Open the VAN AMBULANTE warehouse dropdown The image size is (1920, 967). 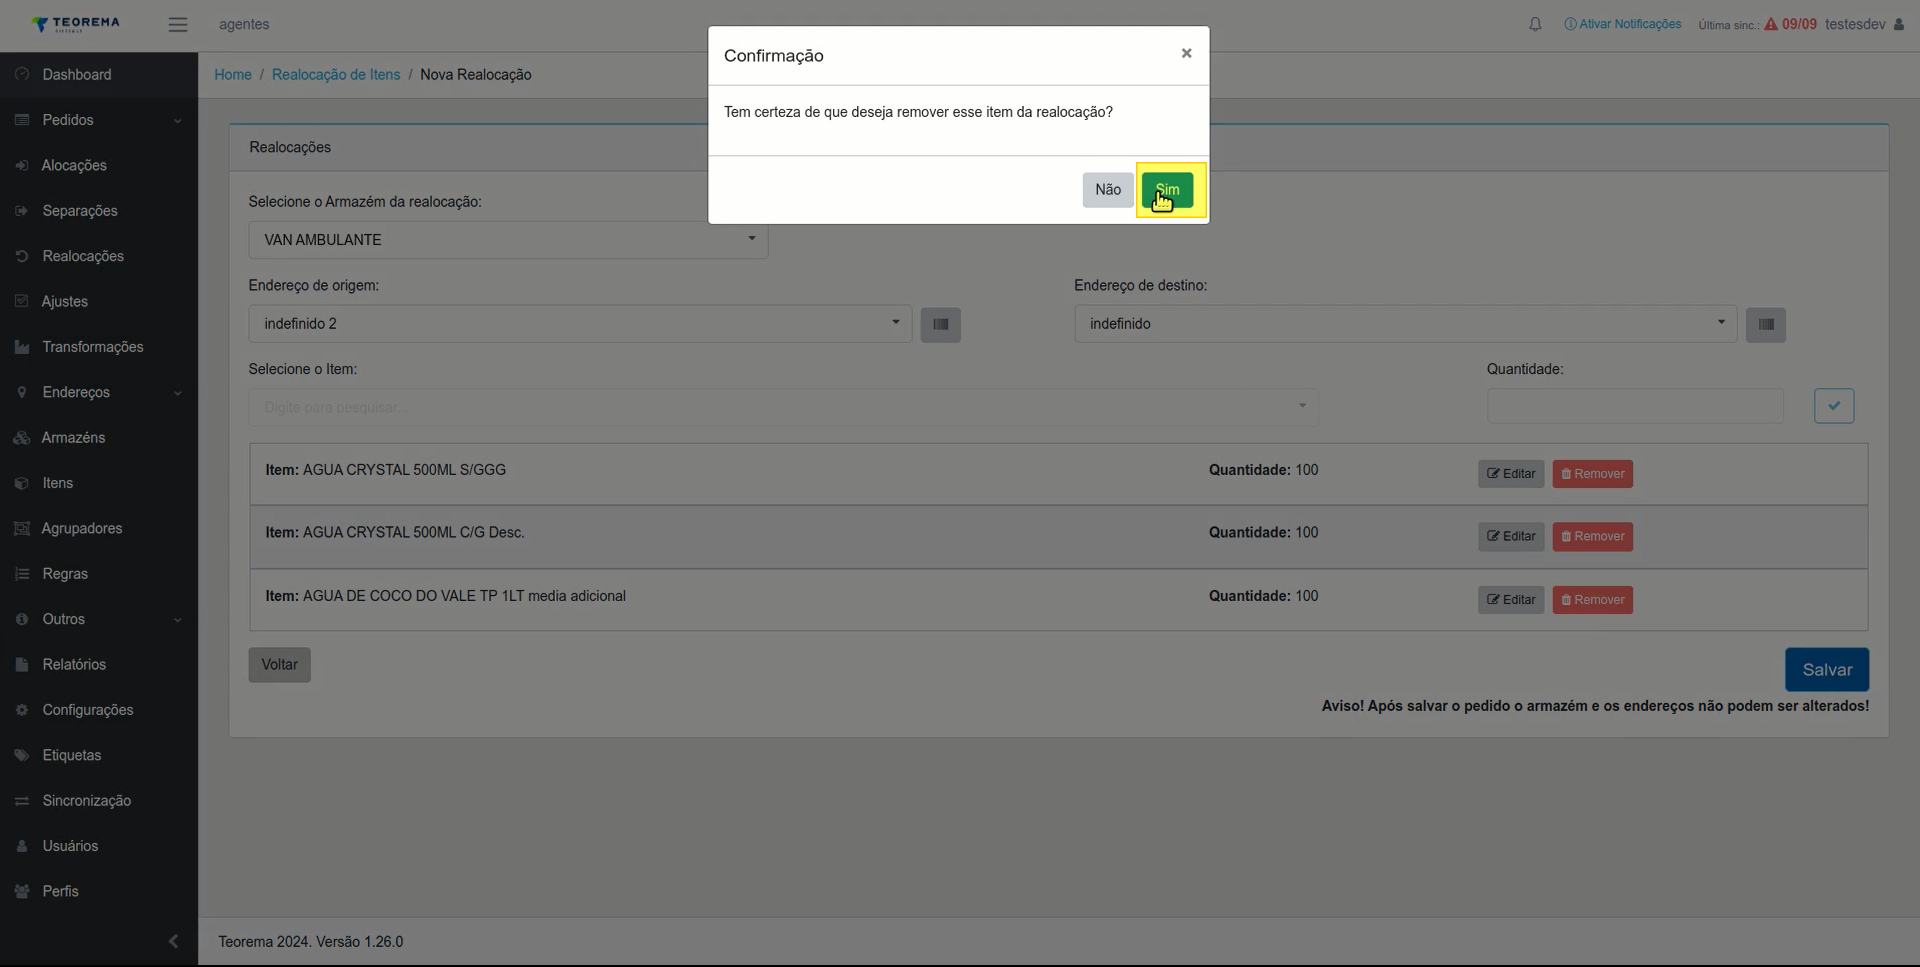point(508,240)
